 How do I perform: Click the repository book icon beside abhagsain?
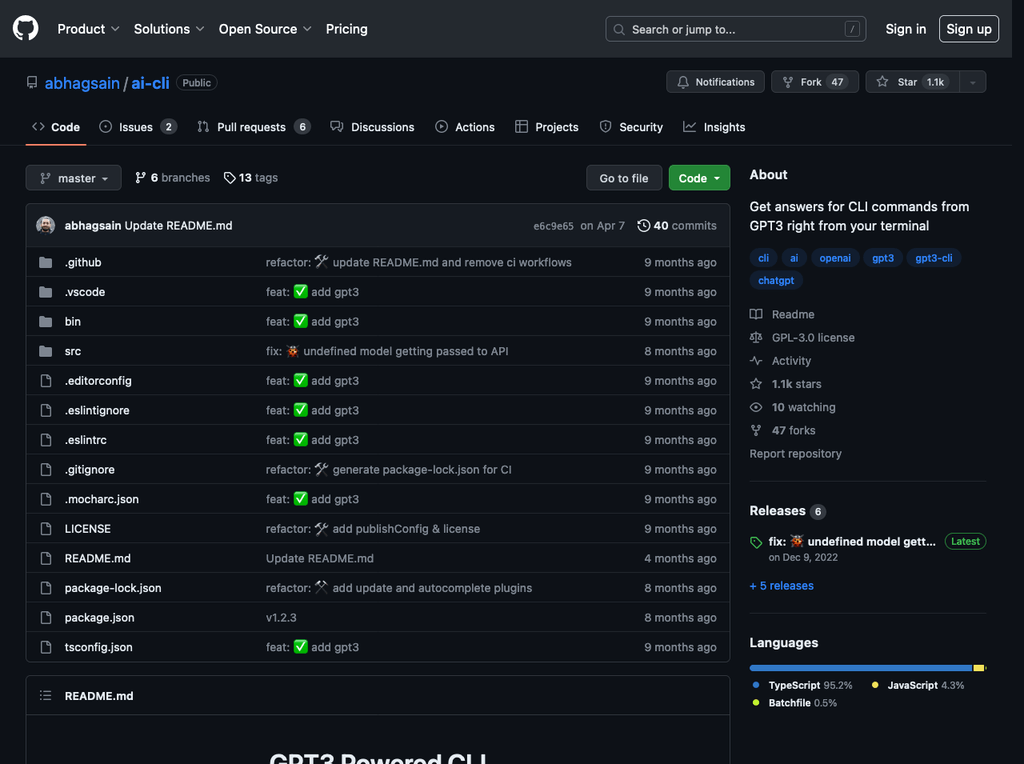32,82
